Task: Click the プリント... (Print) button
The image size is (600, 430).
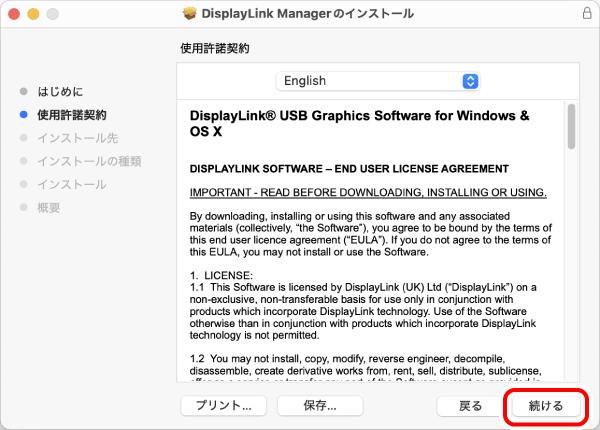Action: 223,406
